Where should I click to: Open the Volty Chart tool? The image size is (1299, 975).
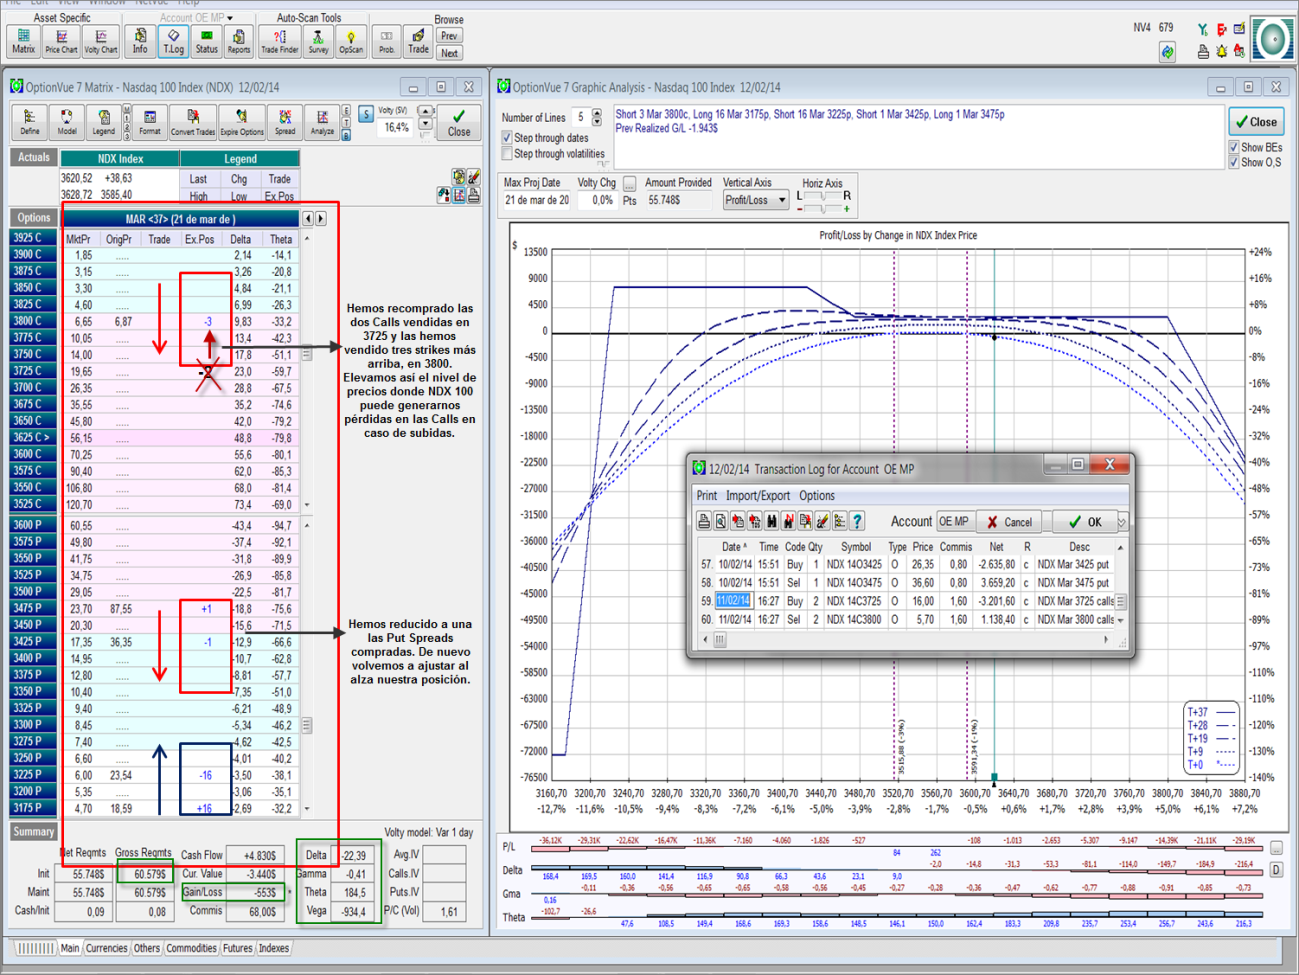click(x=100, y=40)
